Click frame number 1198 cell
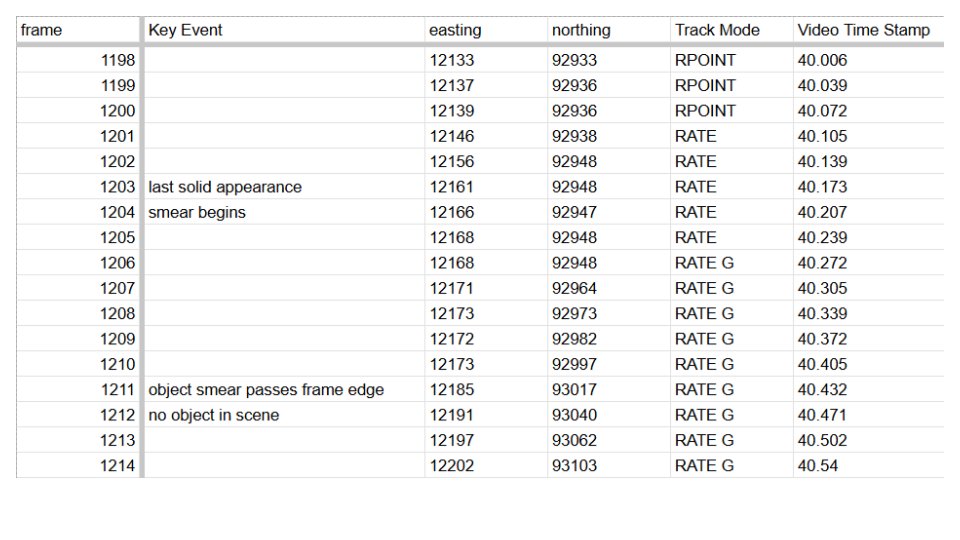 click(x=78, y=60)
